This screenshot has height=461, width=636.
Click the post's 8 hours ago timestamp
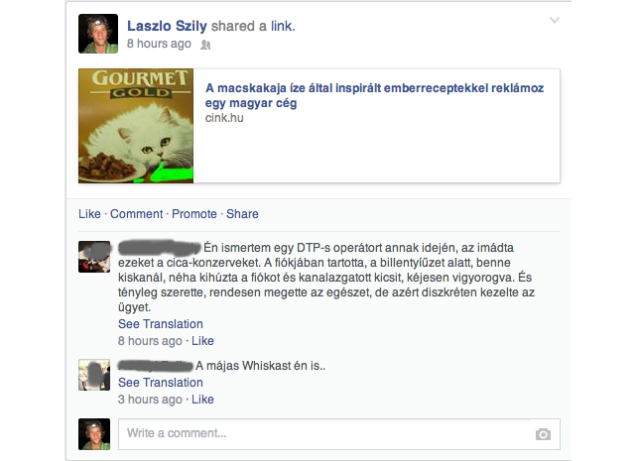tap(159, 44)
